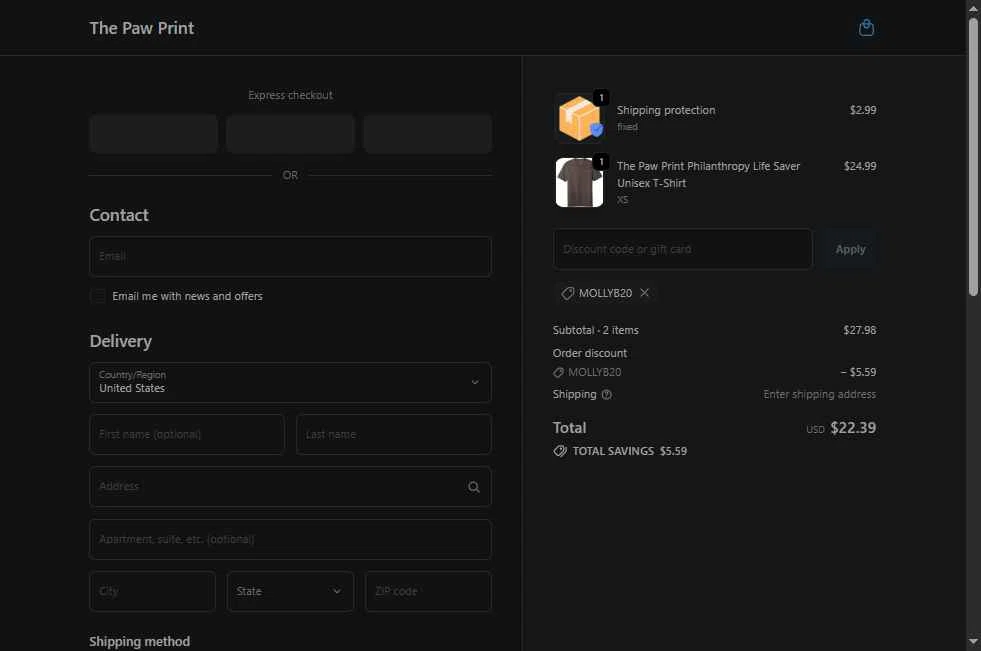Click the Order discount MOLLYB20 tag icon
This screenshot has width=981, height=651.
pos(558,372)
